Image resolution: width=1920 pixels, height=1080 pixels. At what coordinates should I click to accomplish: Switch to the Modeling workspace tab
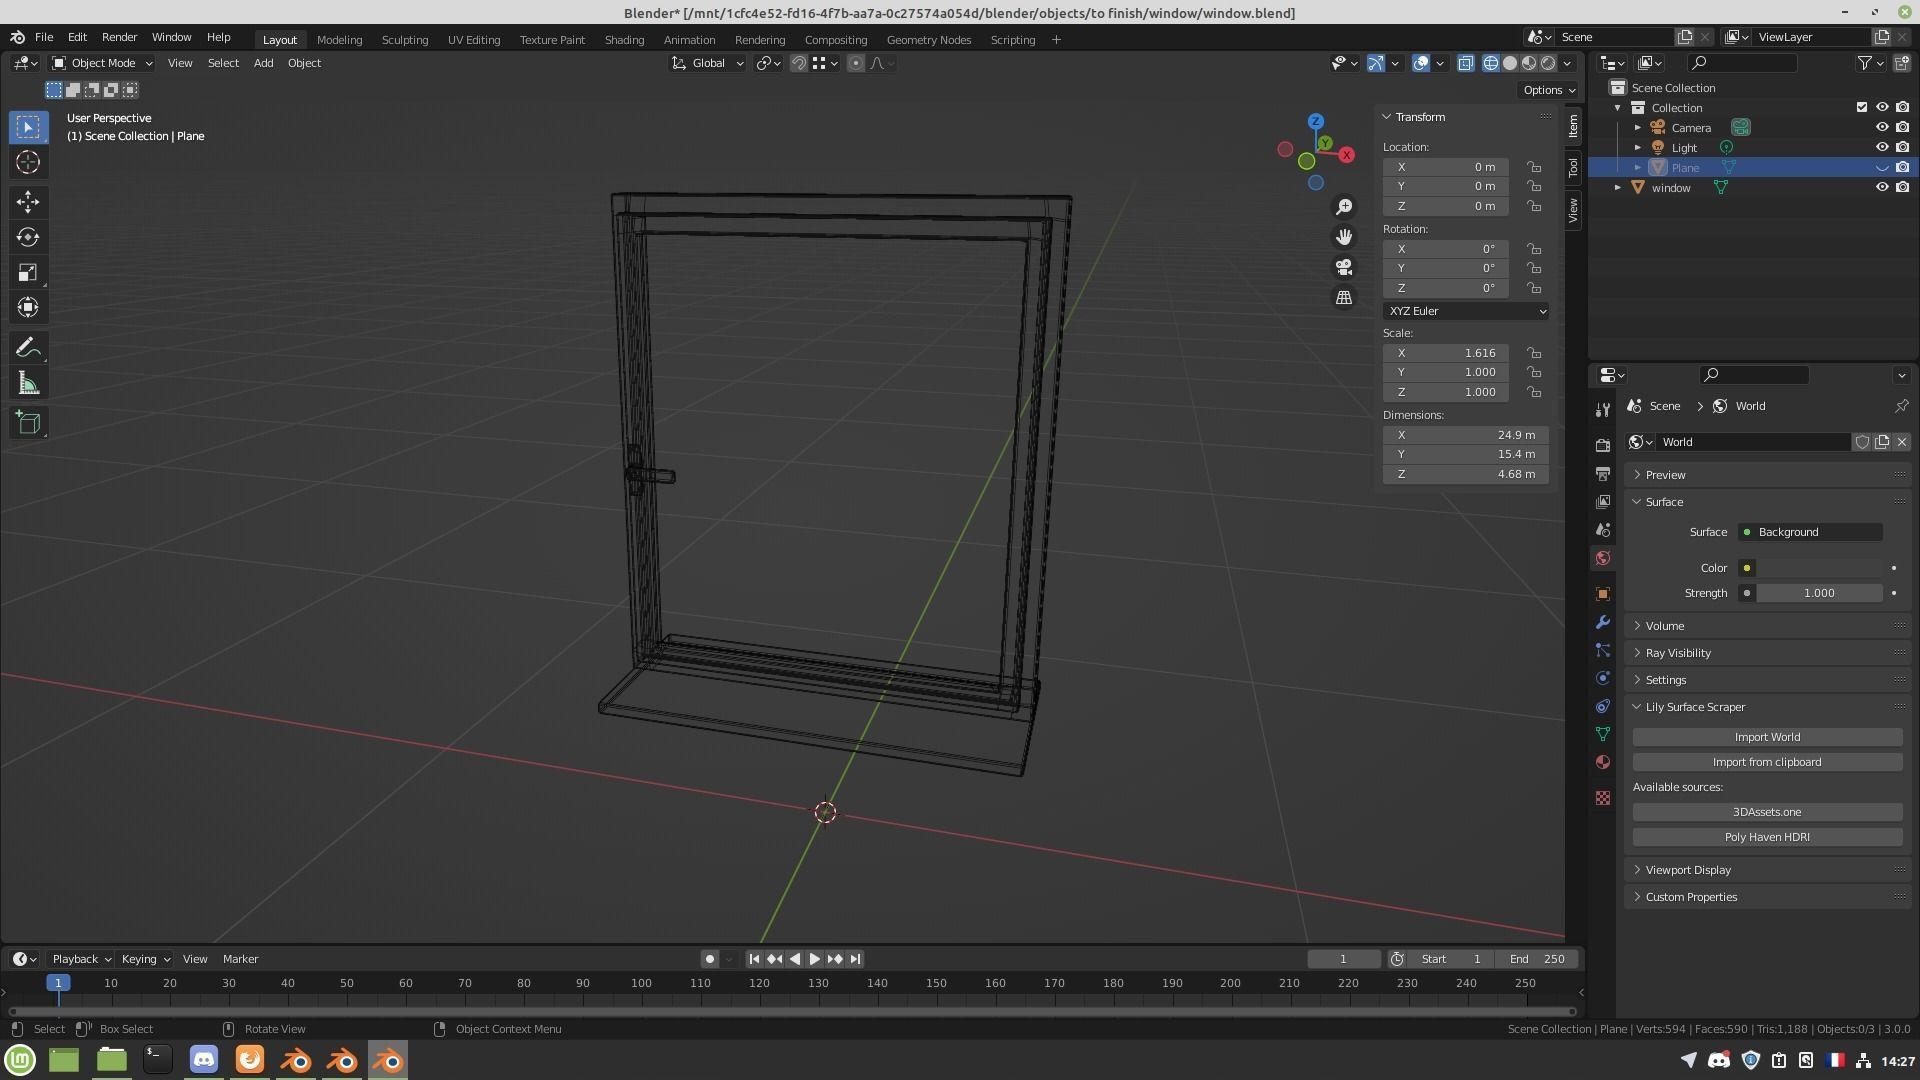coord(339,40)
